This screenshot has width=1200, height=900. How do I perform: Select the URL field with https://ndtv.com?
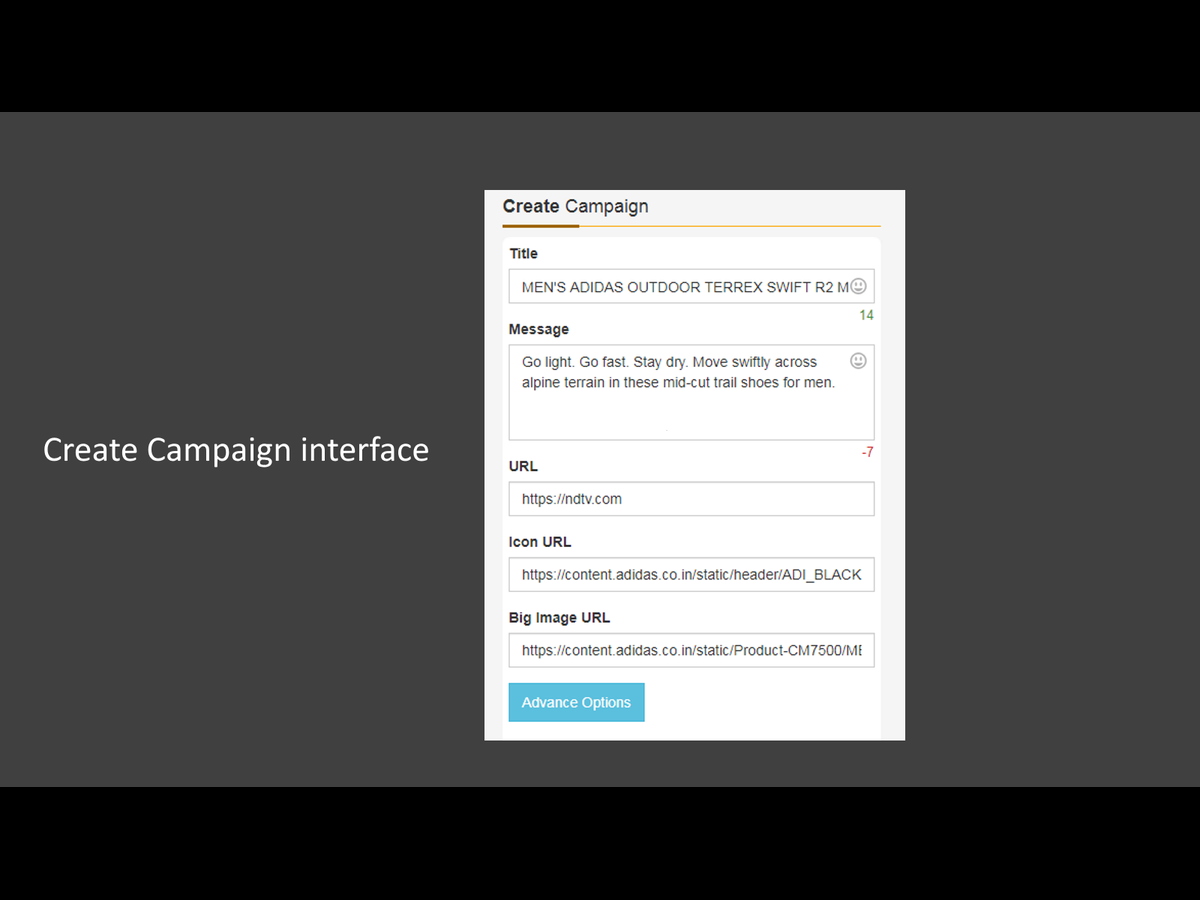[692, 499]
